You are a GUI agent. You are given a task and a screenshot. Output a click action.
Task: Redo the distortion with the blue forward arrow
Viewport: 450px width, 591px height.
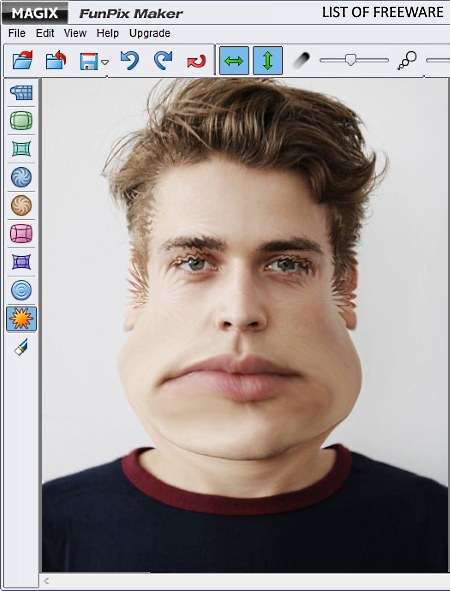click(x=163, y=60)
